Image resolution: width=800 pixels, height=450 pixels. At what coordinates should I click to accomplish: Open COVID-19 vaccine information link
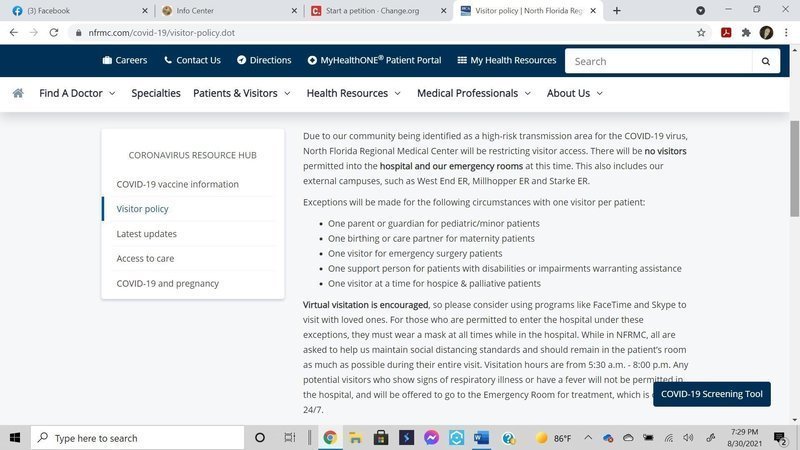click(177, 184)
